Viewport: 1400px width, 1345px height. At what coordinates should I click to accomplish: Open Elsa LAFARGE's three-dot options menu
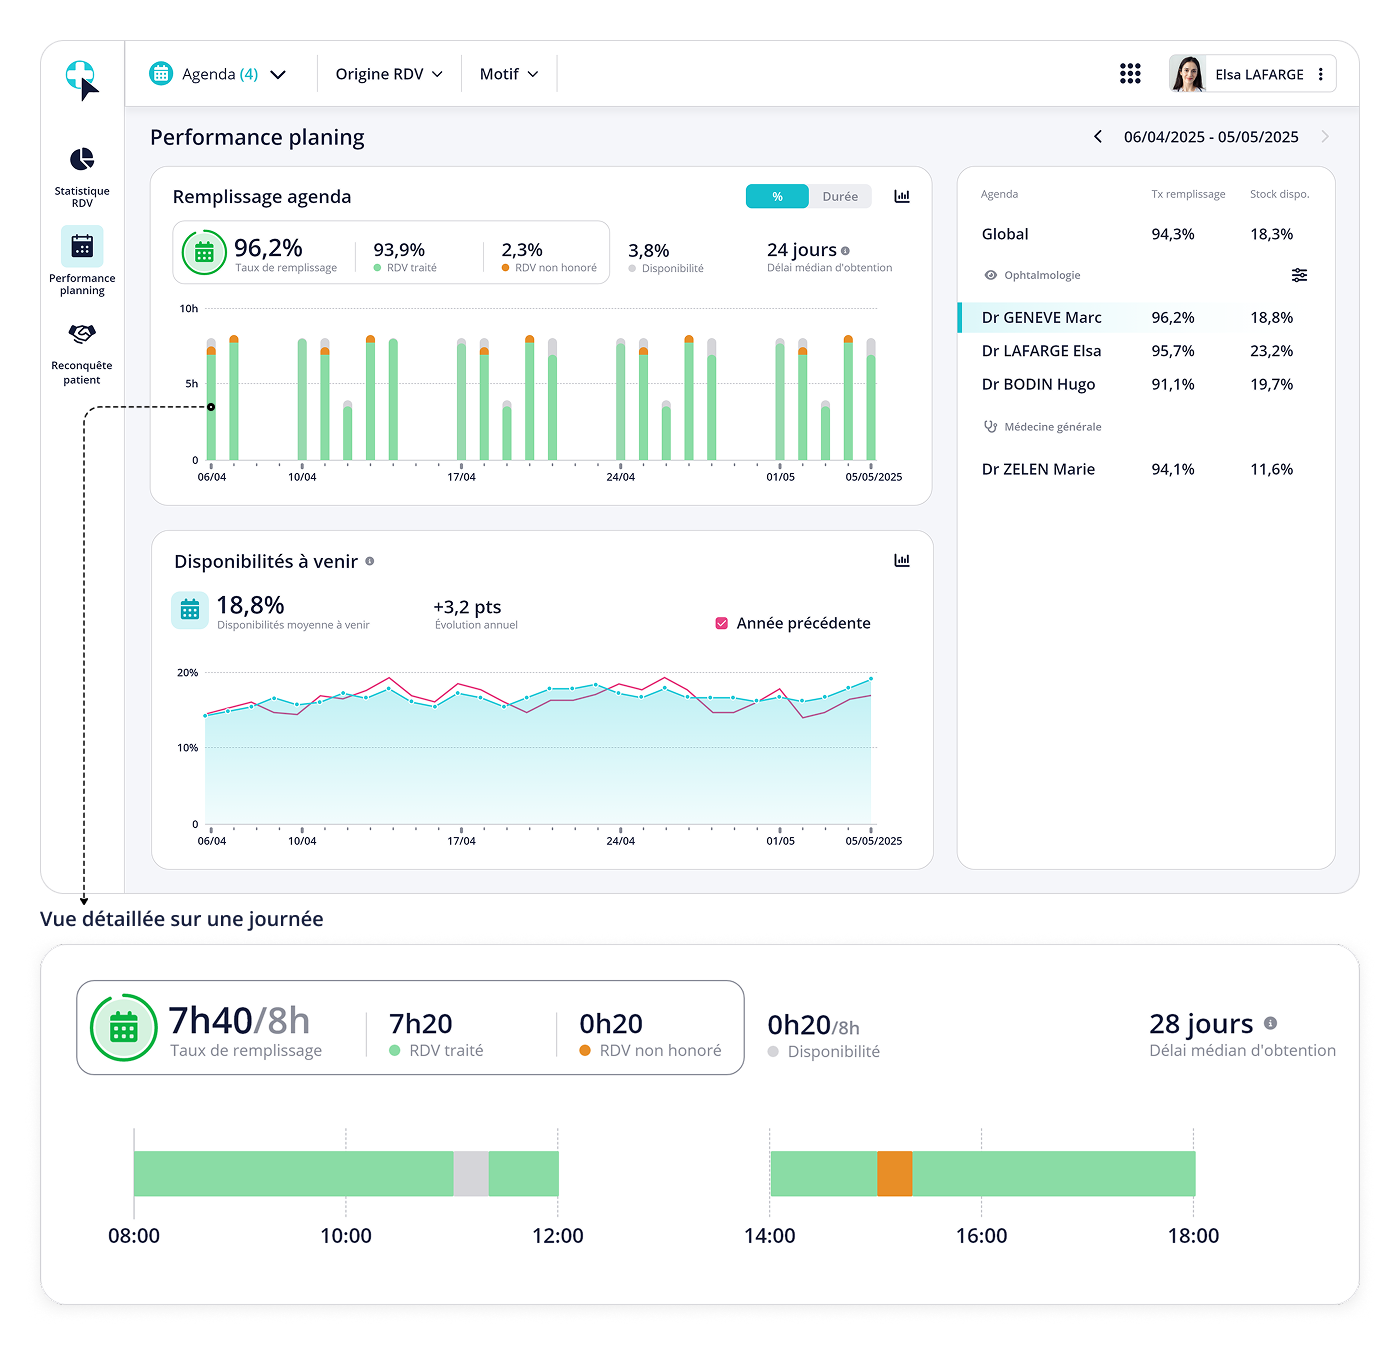tap(1321, 74)
